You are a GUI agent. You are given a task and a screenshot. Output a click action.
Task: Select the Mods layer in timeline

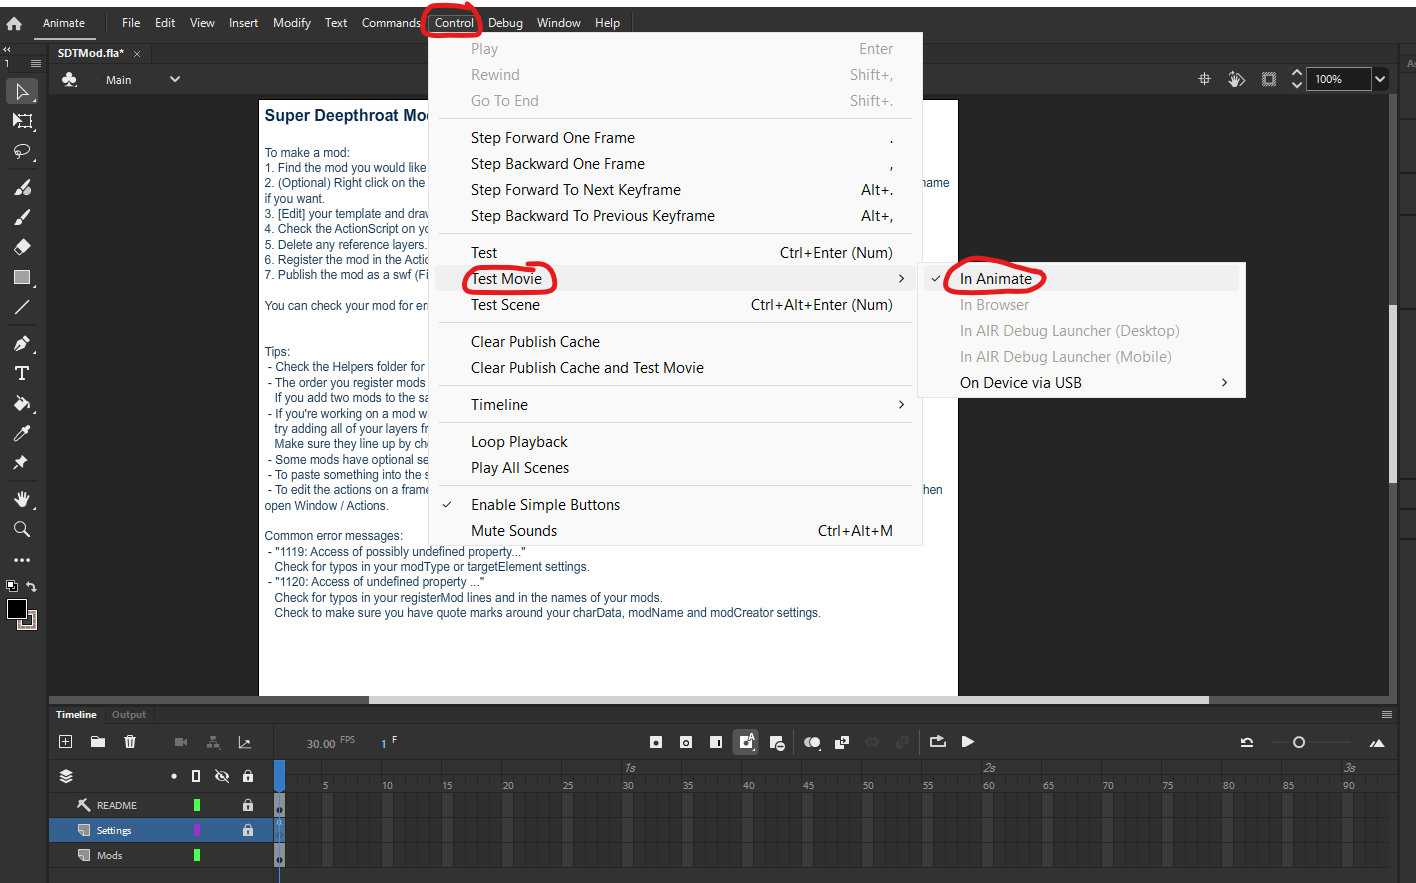click(110, 856)
